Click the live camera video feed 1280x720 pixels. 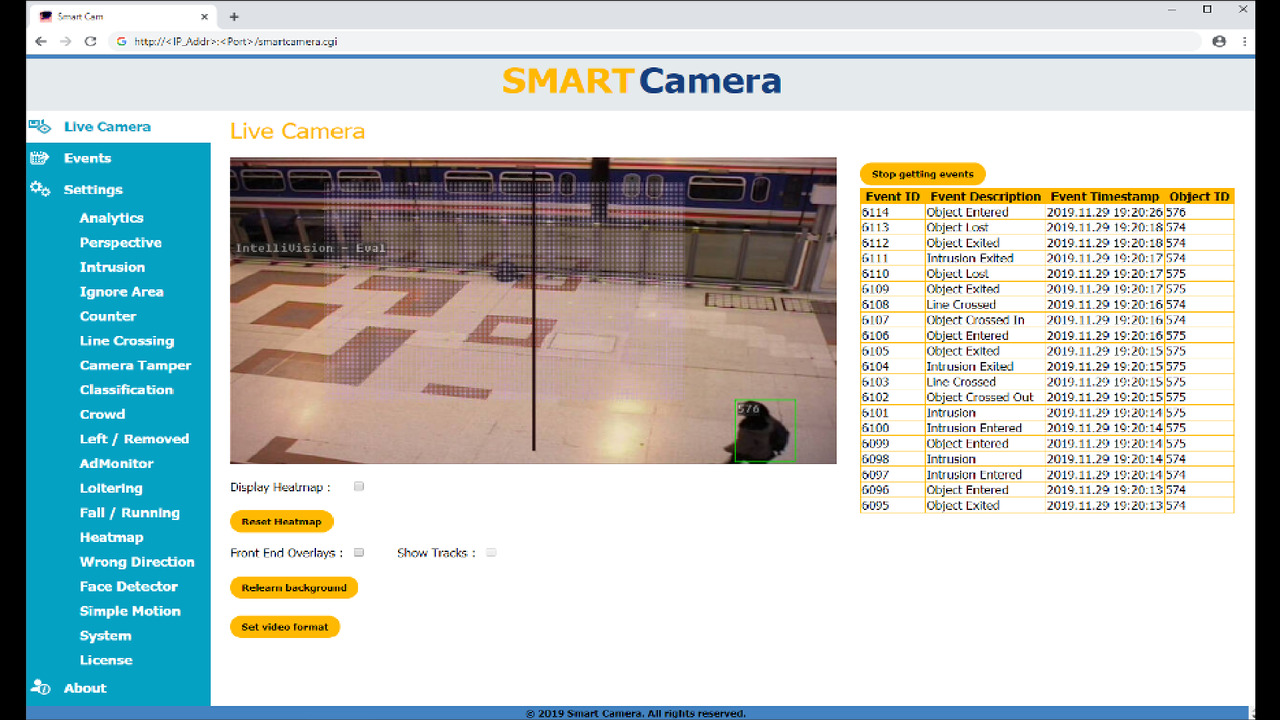coord(533,310)
